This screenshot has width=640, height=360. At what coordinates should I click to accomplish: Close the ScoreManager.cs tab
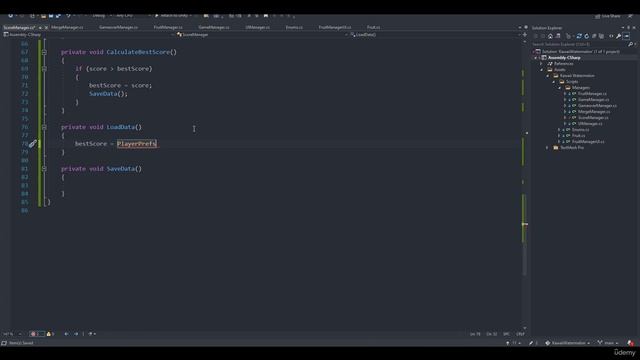[46, 28]
